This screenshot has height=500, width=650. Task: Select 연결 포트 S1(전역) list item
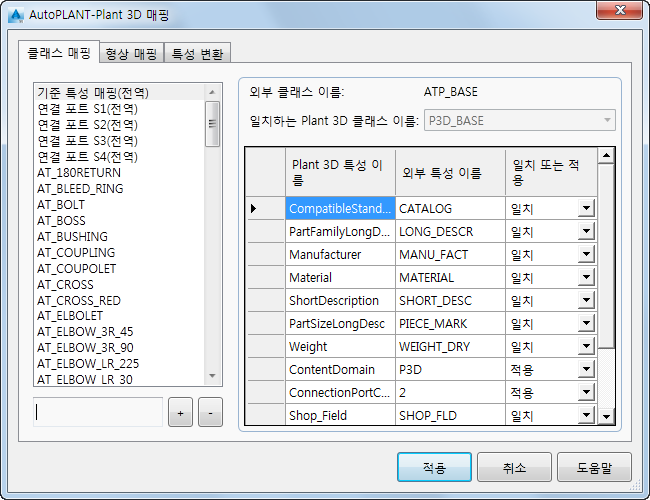pyautogui.click(x=119, y=109)
